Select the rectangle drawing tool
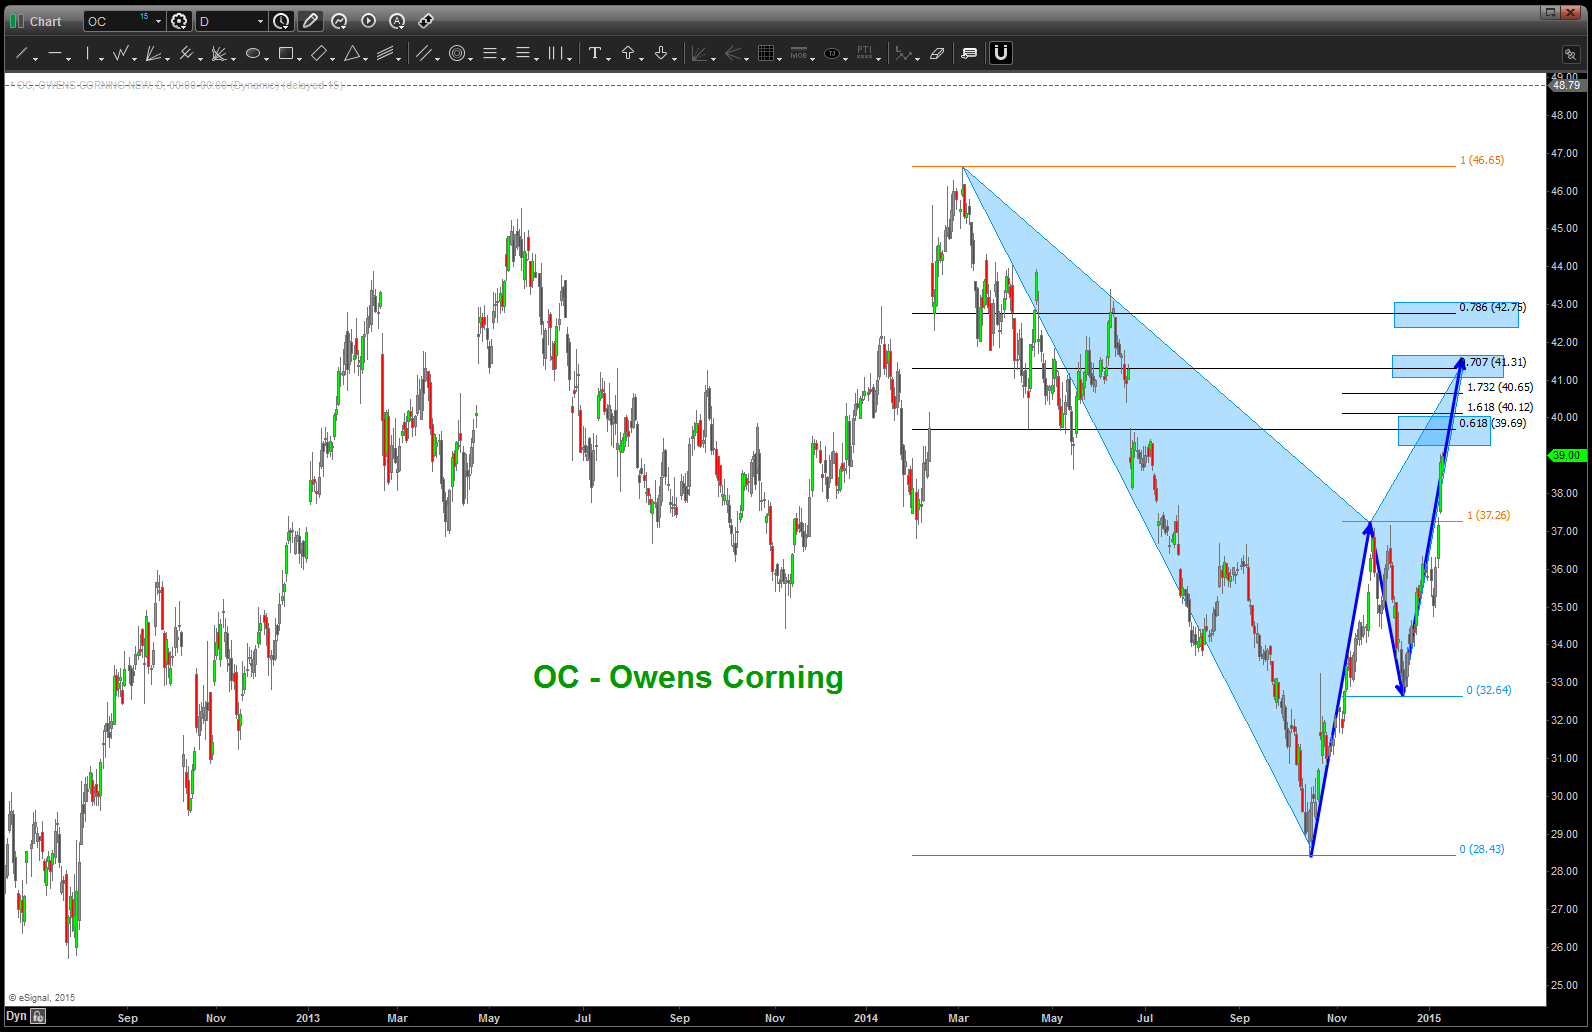This screenshot has width=1592, height=1032. (x=286, y=54)
